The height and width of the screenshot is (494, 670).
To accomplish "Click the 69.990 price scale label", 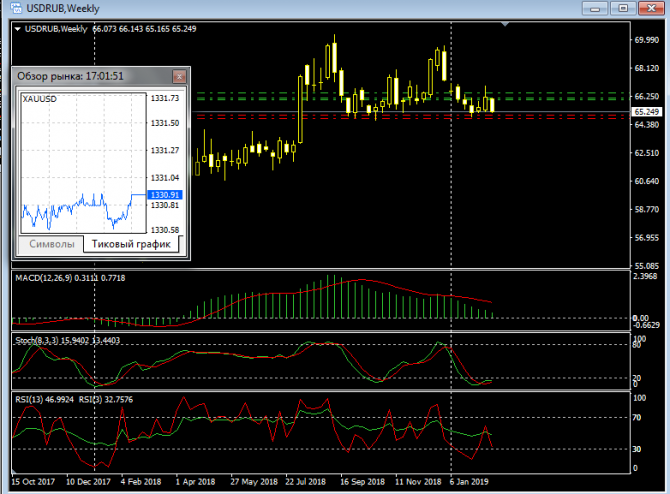I will [x=646, y=40].
